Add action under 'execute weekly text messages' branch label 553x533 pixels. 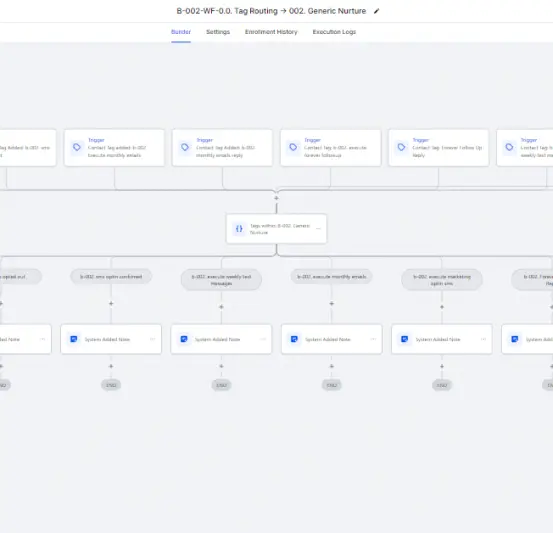[221, 307]
